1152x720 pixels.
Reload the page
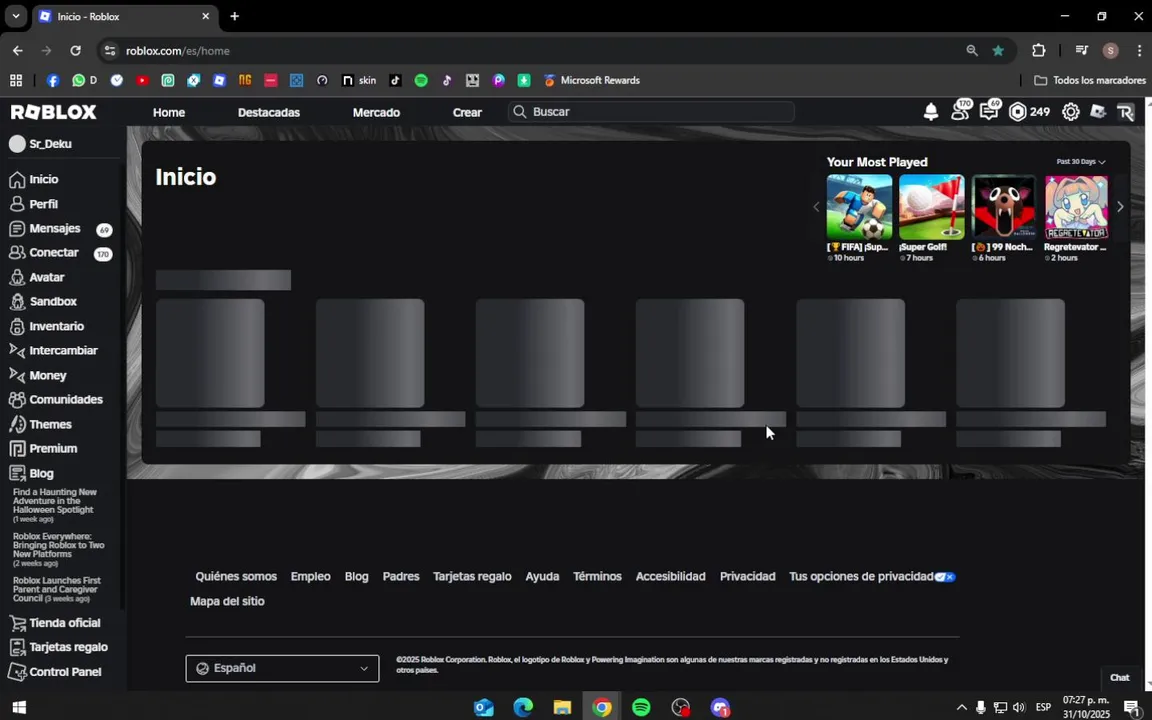point(76,51)
